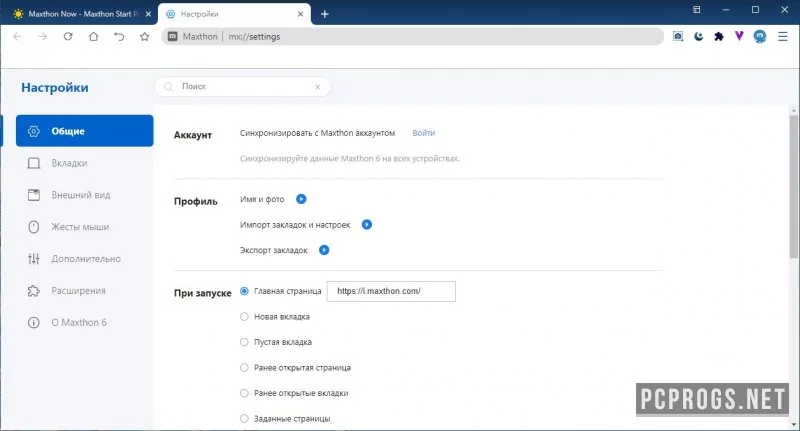Open the home page via house icon
Screen dimensions: 800x431
93,37
